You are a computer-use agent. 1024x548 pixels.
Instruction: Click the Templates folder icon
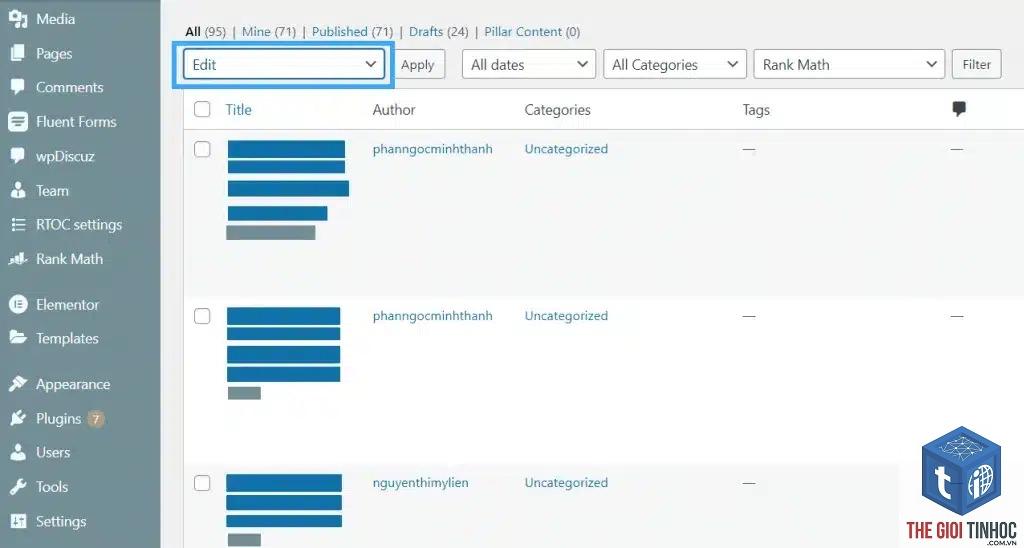[x=18, y=338]
